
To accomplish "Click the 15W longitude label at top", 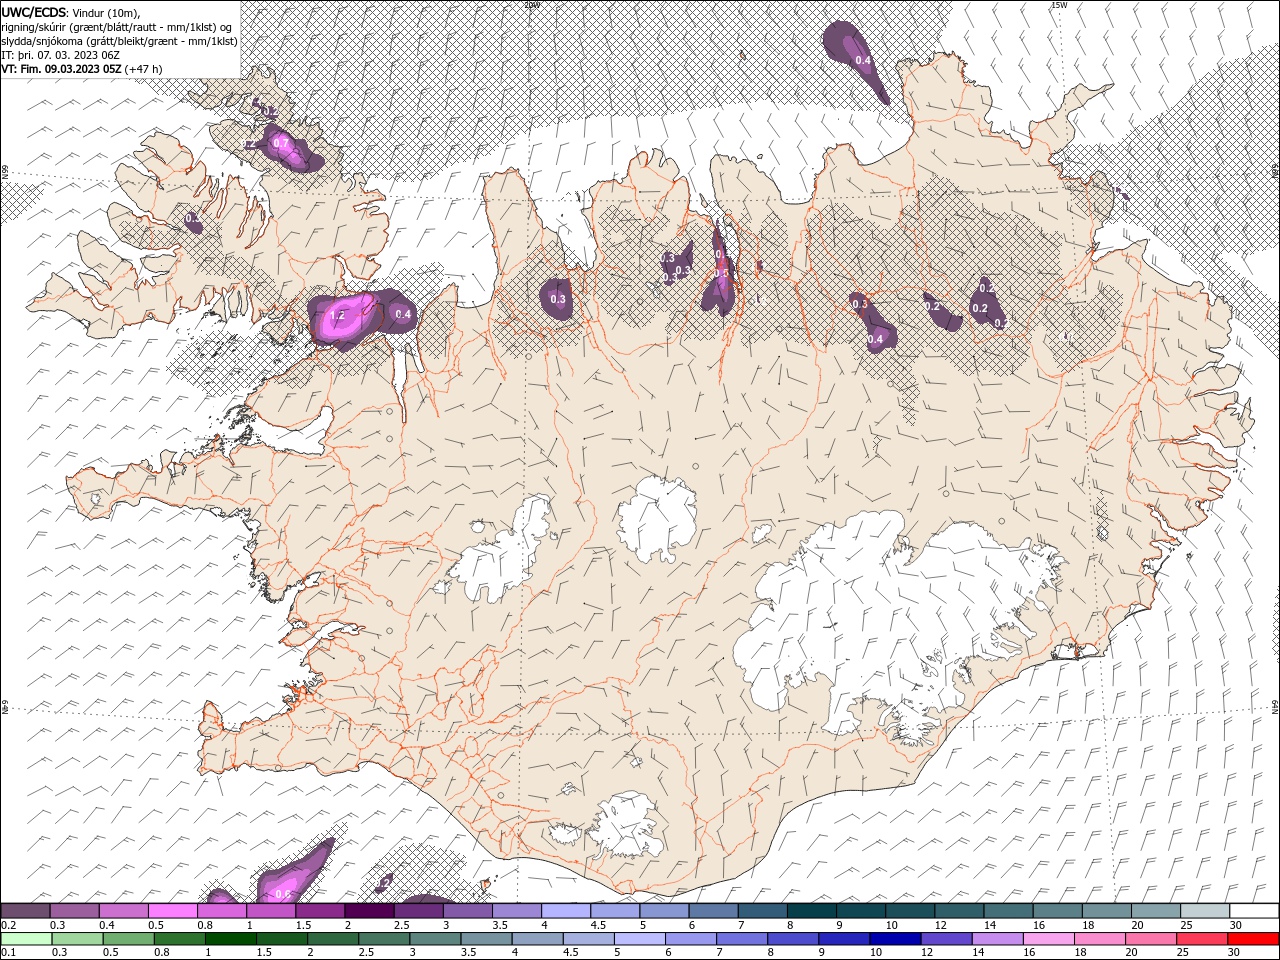I will pos(1059,5).
